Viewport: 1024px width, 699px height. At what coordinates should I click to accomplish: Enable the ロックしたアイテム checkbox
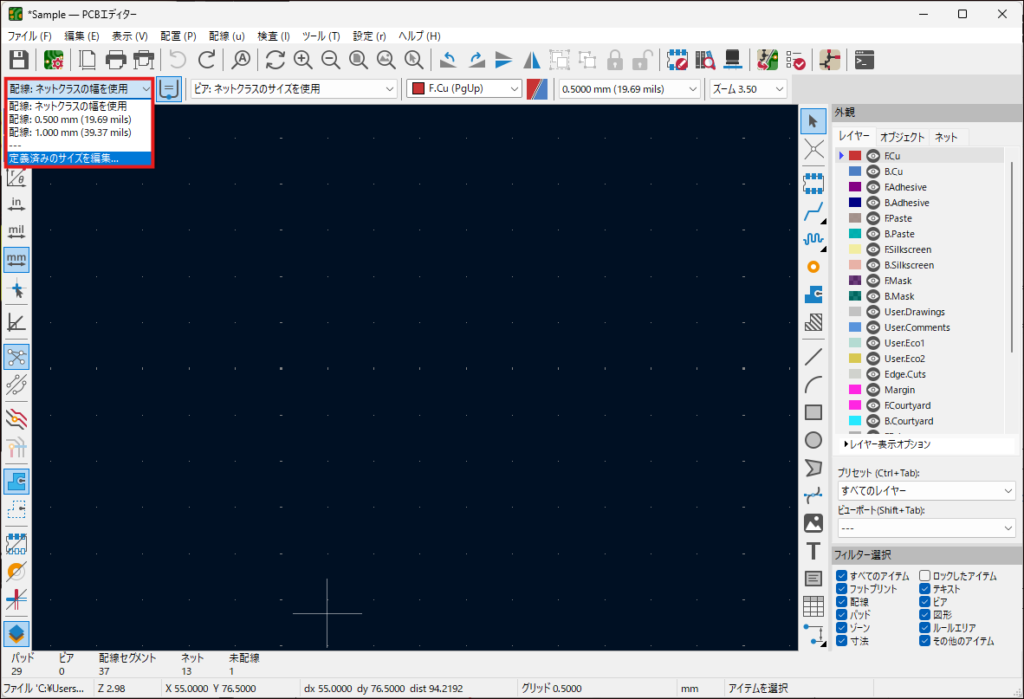coord(925,576)
